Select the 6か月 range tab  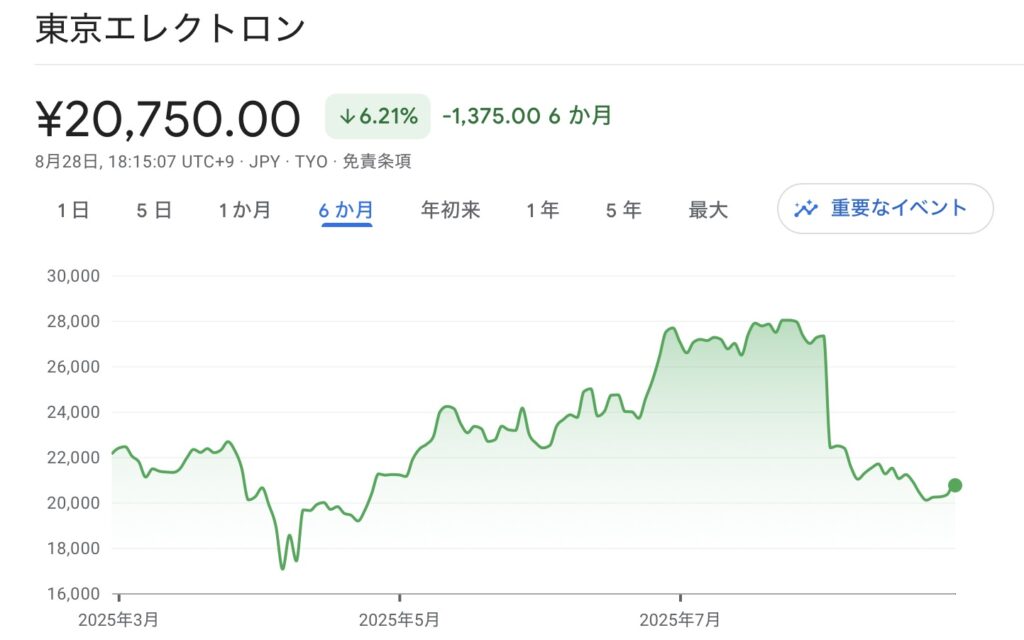[x=346, y=210]
